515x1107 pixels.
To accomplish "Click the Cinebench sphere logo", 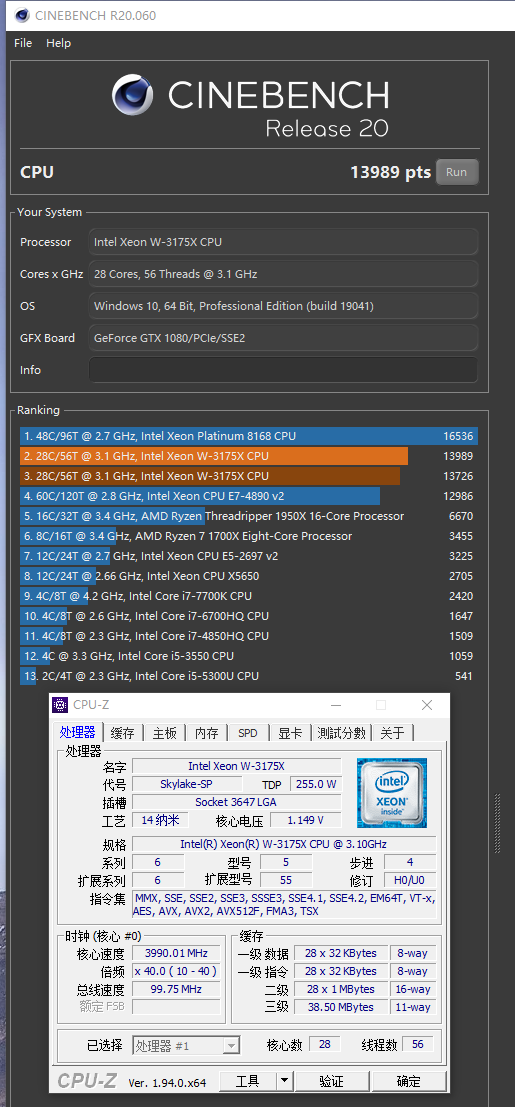I will [x=134, y=95].
